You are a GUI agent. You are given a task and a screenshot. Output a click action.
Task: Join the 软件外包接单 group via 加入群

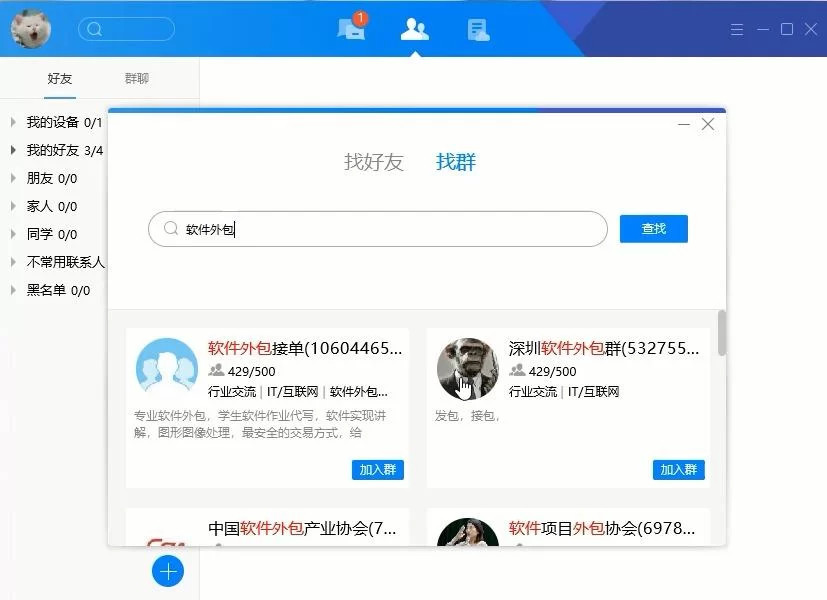(377, 470)
